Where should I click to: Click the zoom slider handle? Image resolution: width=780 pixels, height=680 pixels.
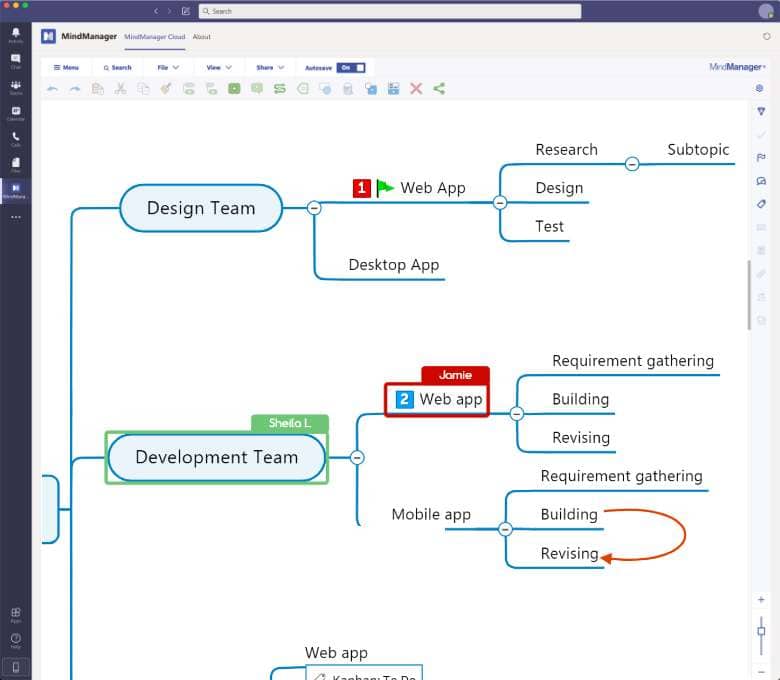761,631
